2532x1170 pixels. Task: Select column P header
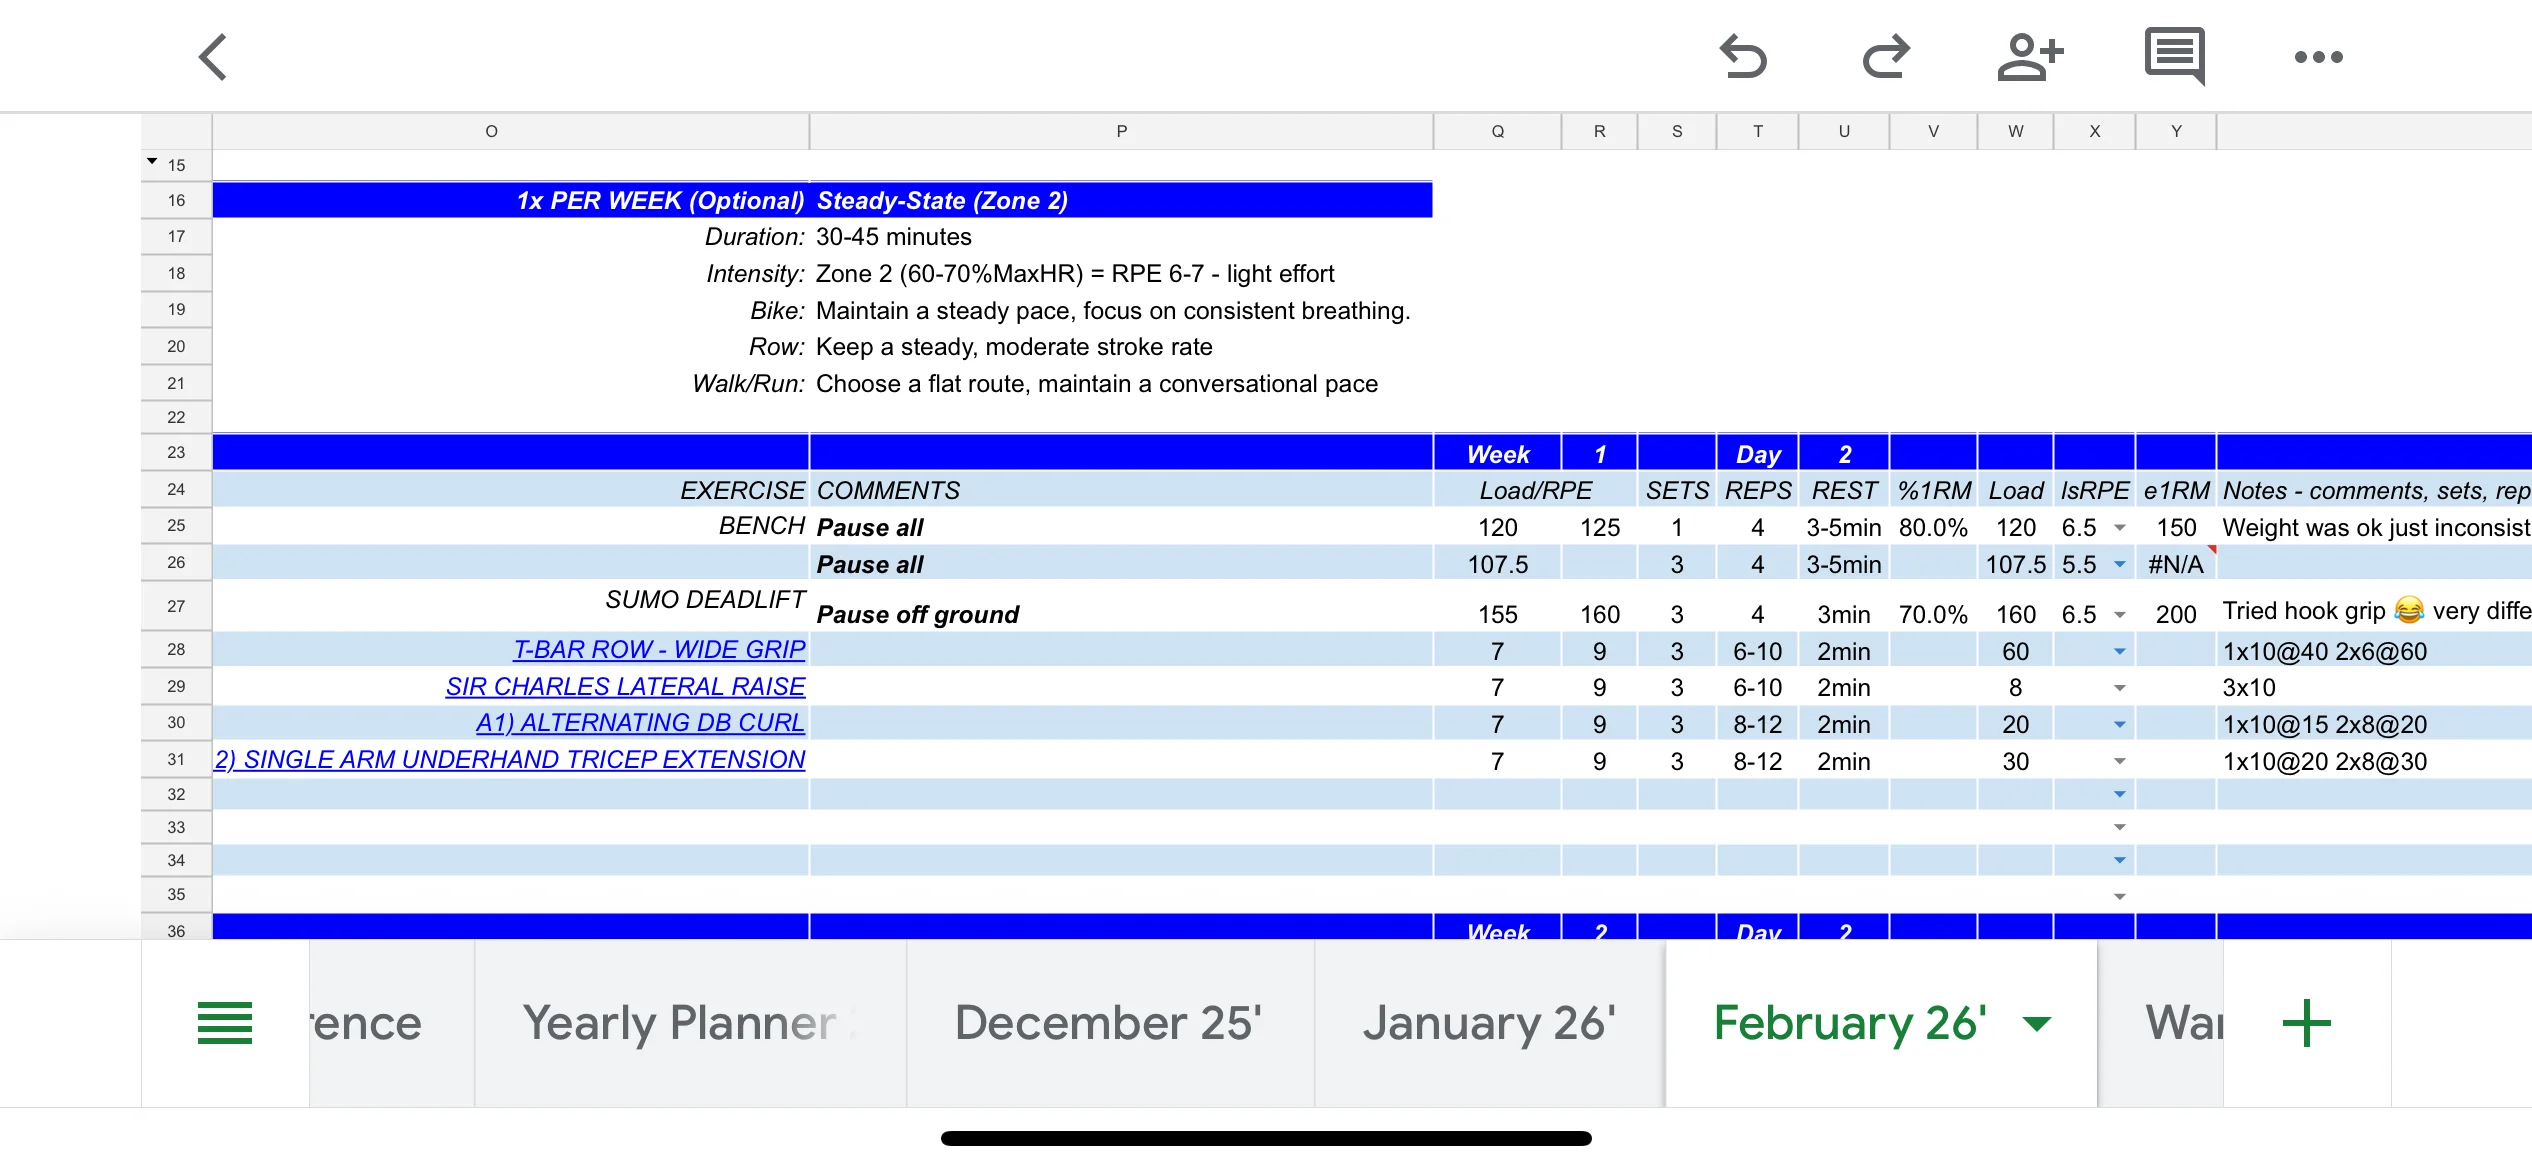1121,131
